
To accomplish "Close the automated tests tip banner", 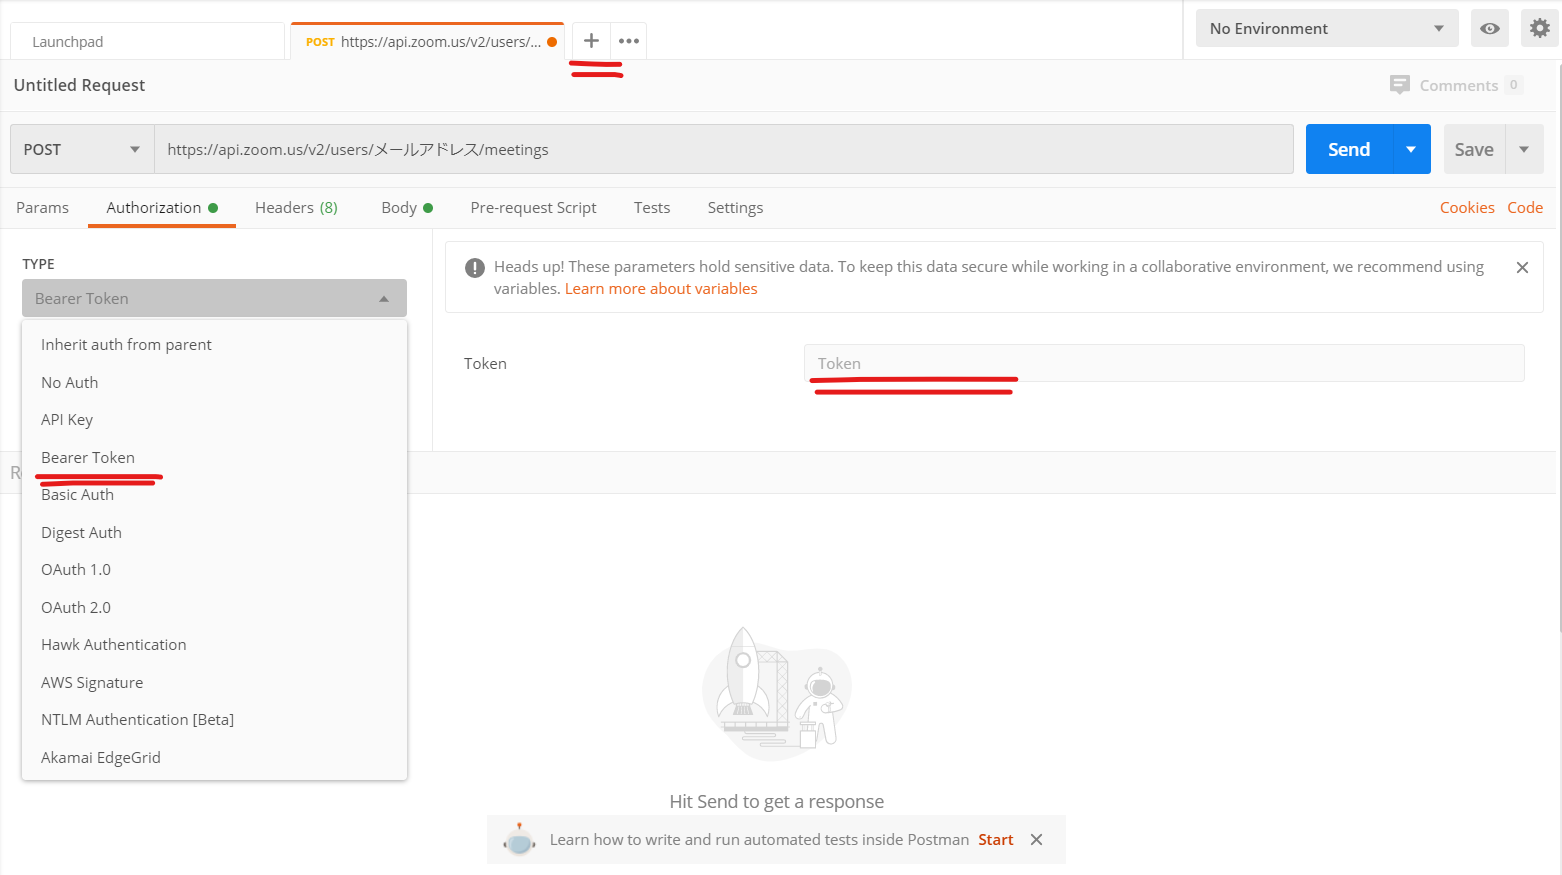I will (x=1036, y=839).
